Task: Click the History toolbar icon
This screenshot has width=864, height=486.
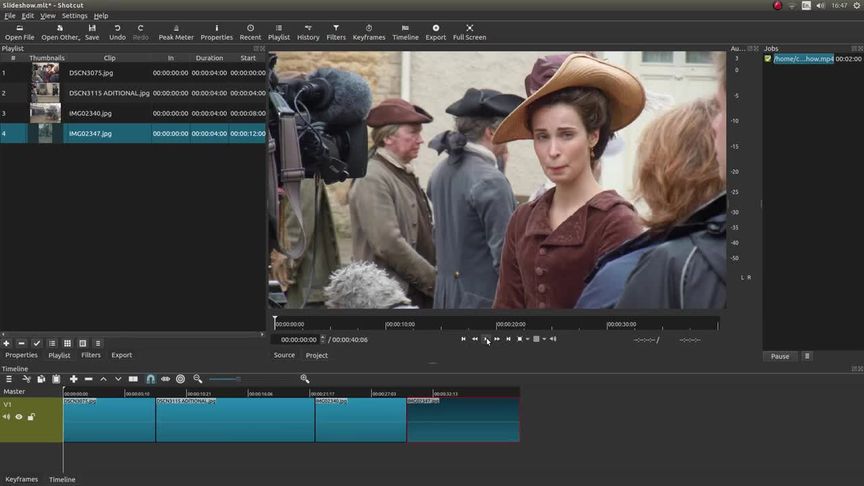Action: coord(308,32)
